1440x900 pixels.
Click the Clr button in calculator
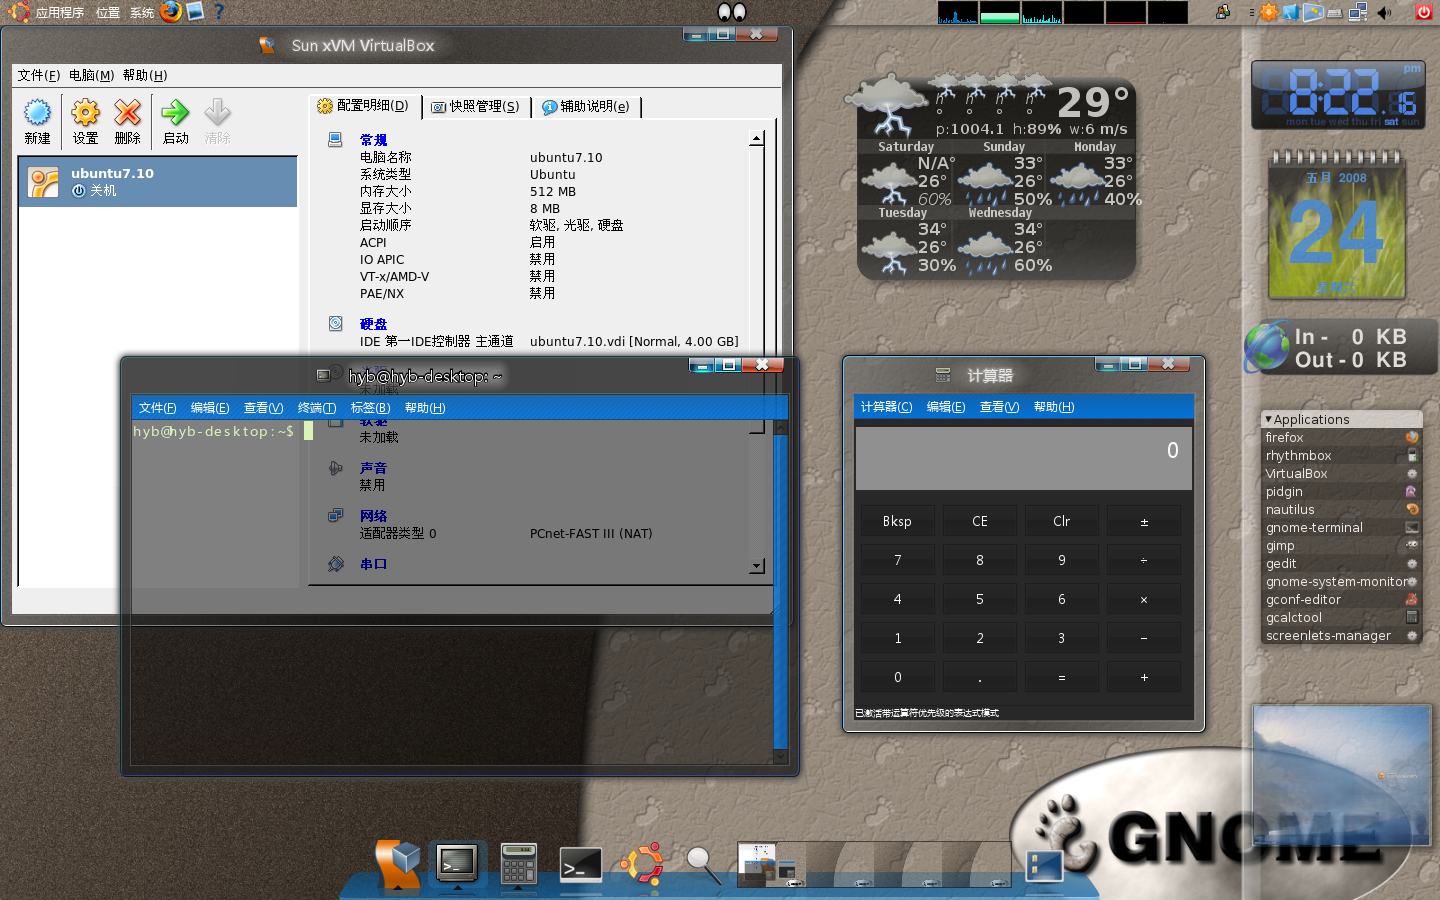point(1062,521)
